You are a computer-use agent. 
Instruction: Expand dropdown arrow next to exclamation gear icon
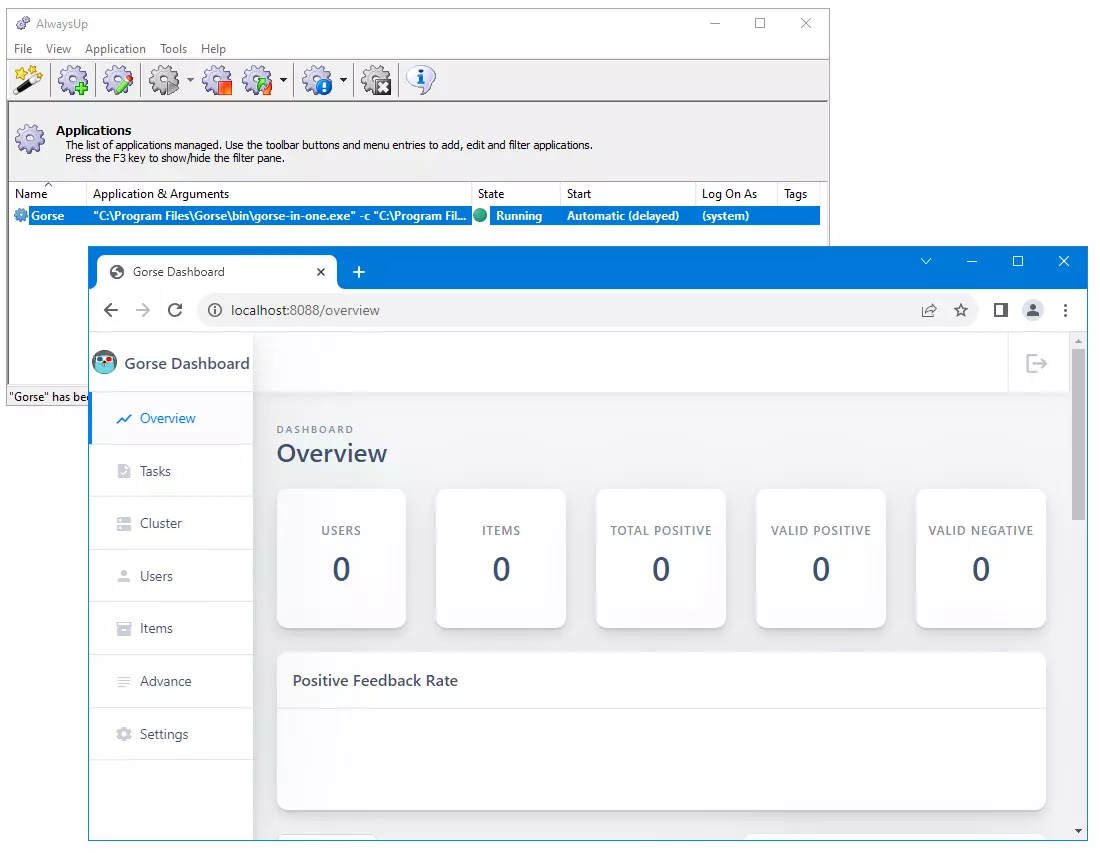pos(343,80)
